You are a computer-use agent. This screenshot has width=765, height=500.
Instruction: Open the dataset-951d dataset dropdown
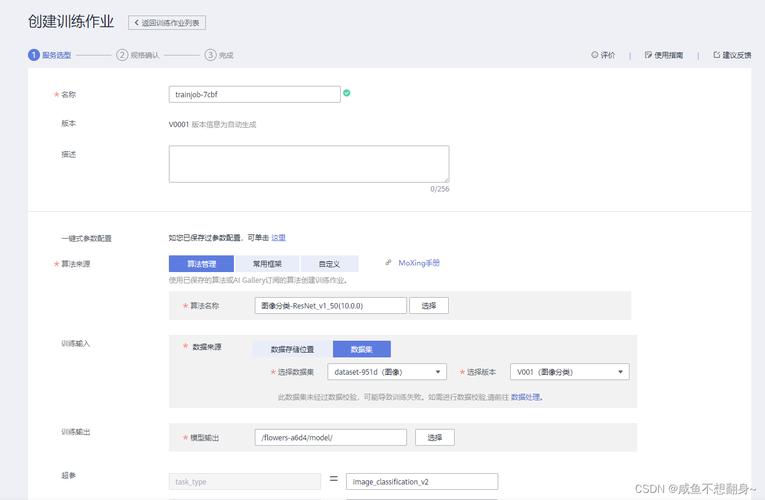pyautogui.click(x=386, y=372)
